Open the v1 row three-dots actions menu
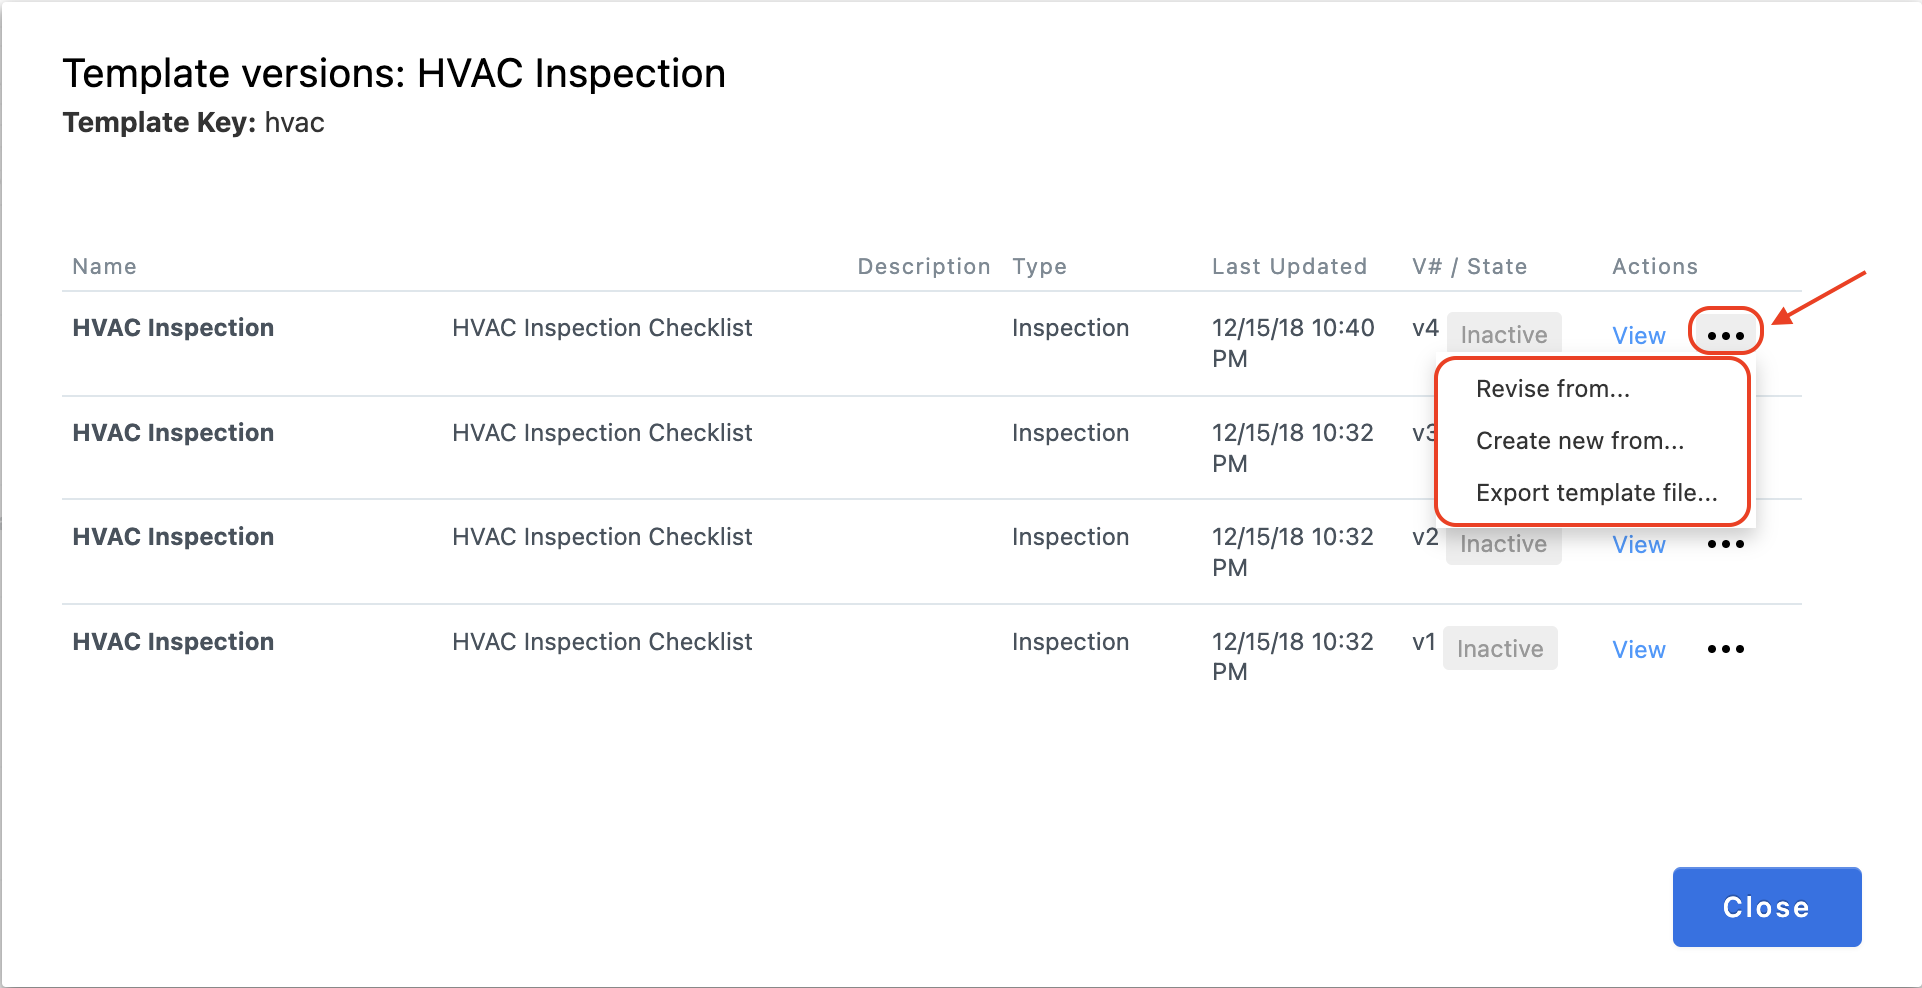Viewport: 1922px width, 988px height. tap(1725, 649)
